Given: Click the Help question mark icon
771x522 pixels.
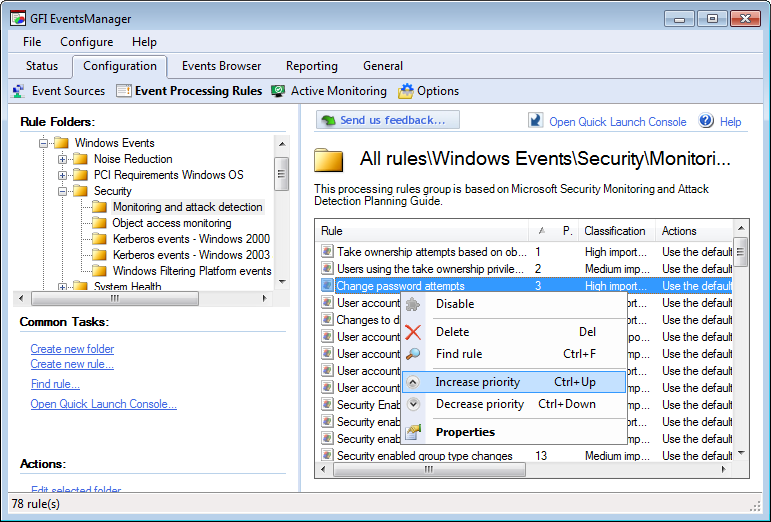Looking at the screenshot, I should pyautogui.click(x=706, y=120).
